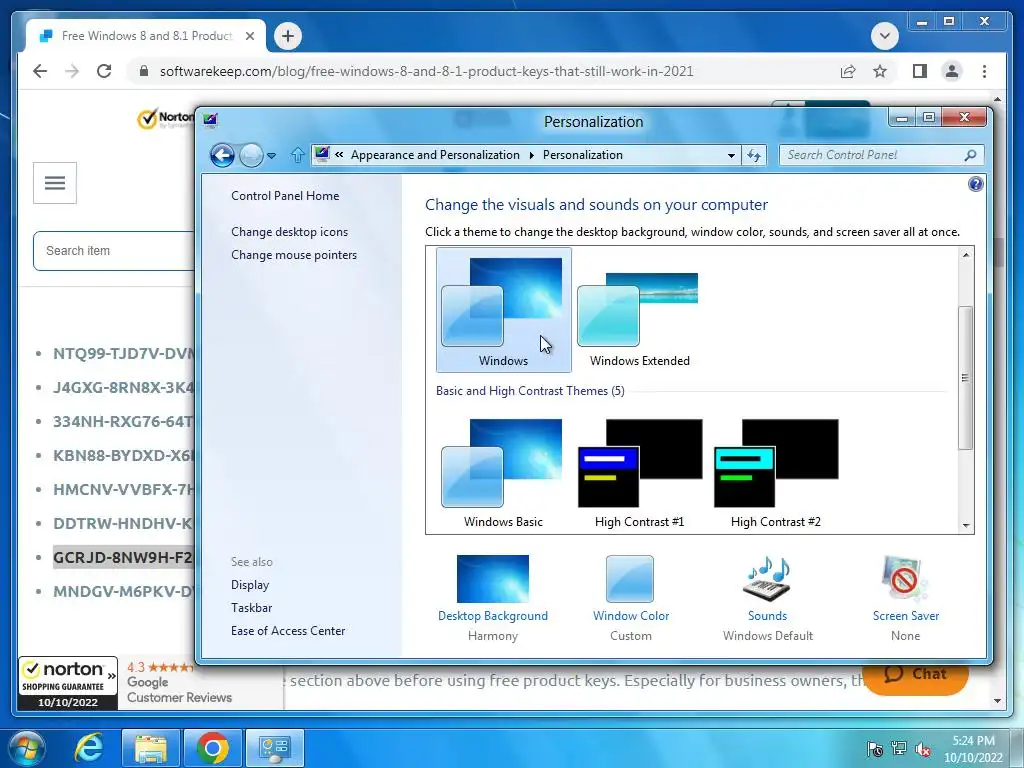Click the Search item field on webpage
Viewport: 1024px width, 768px height.
pos(114,251)
